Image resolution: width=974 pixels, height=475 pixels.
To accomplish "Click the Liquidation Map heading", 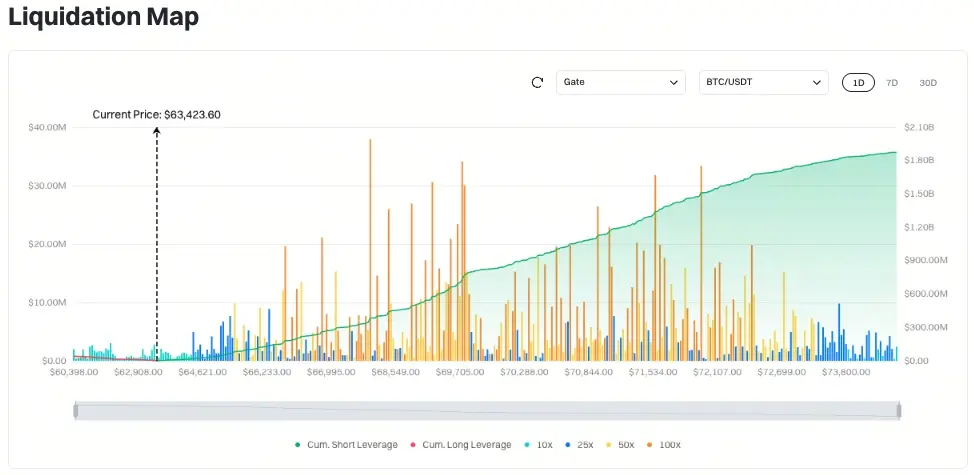I will tap(103, 17).
